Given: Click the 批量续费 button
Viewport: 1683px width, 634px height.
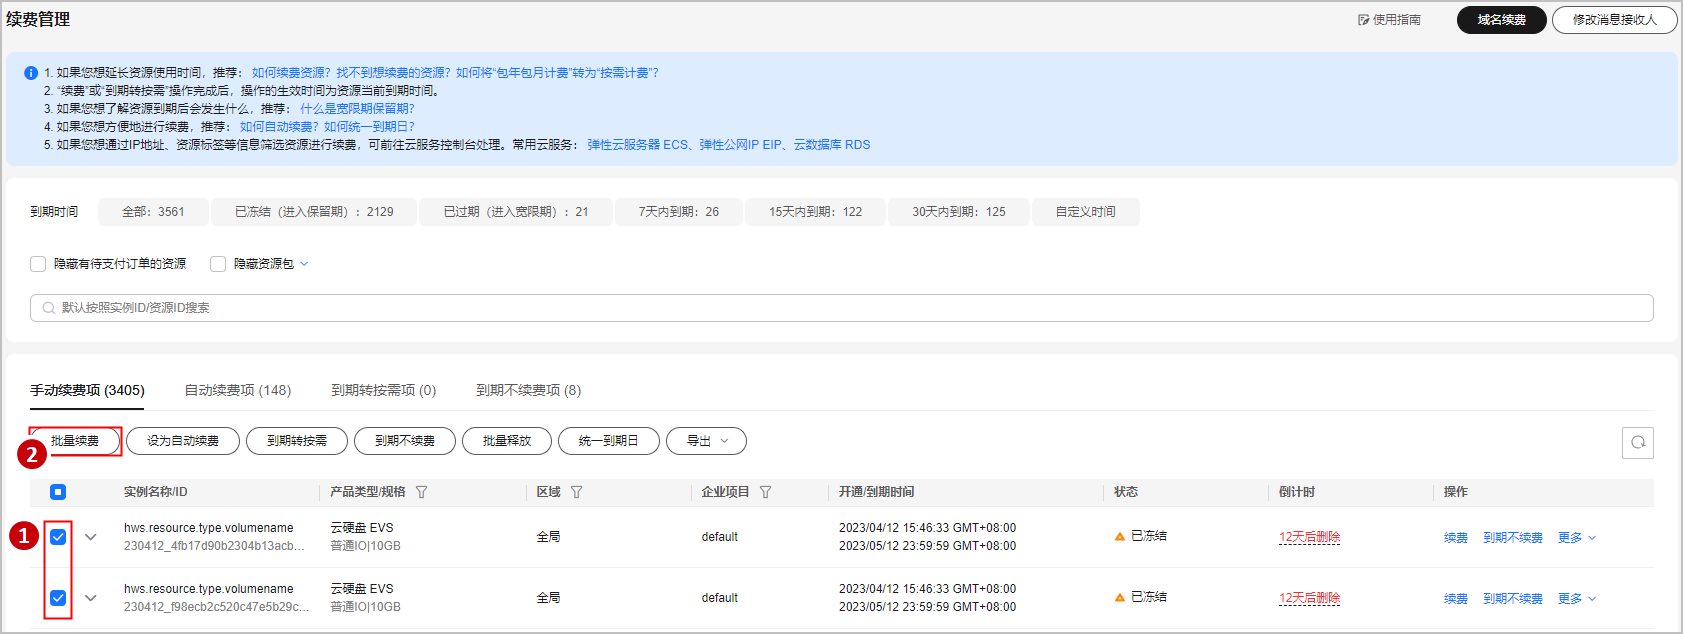Looking at the screenshot, I should (x=75, y=441).
